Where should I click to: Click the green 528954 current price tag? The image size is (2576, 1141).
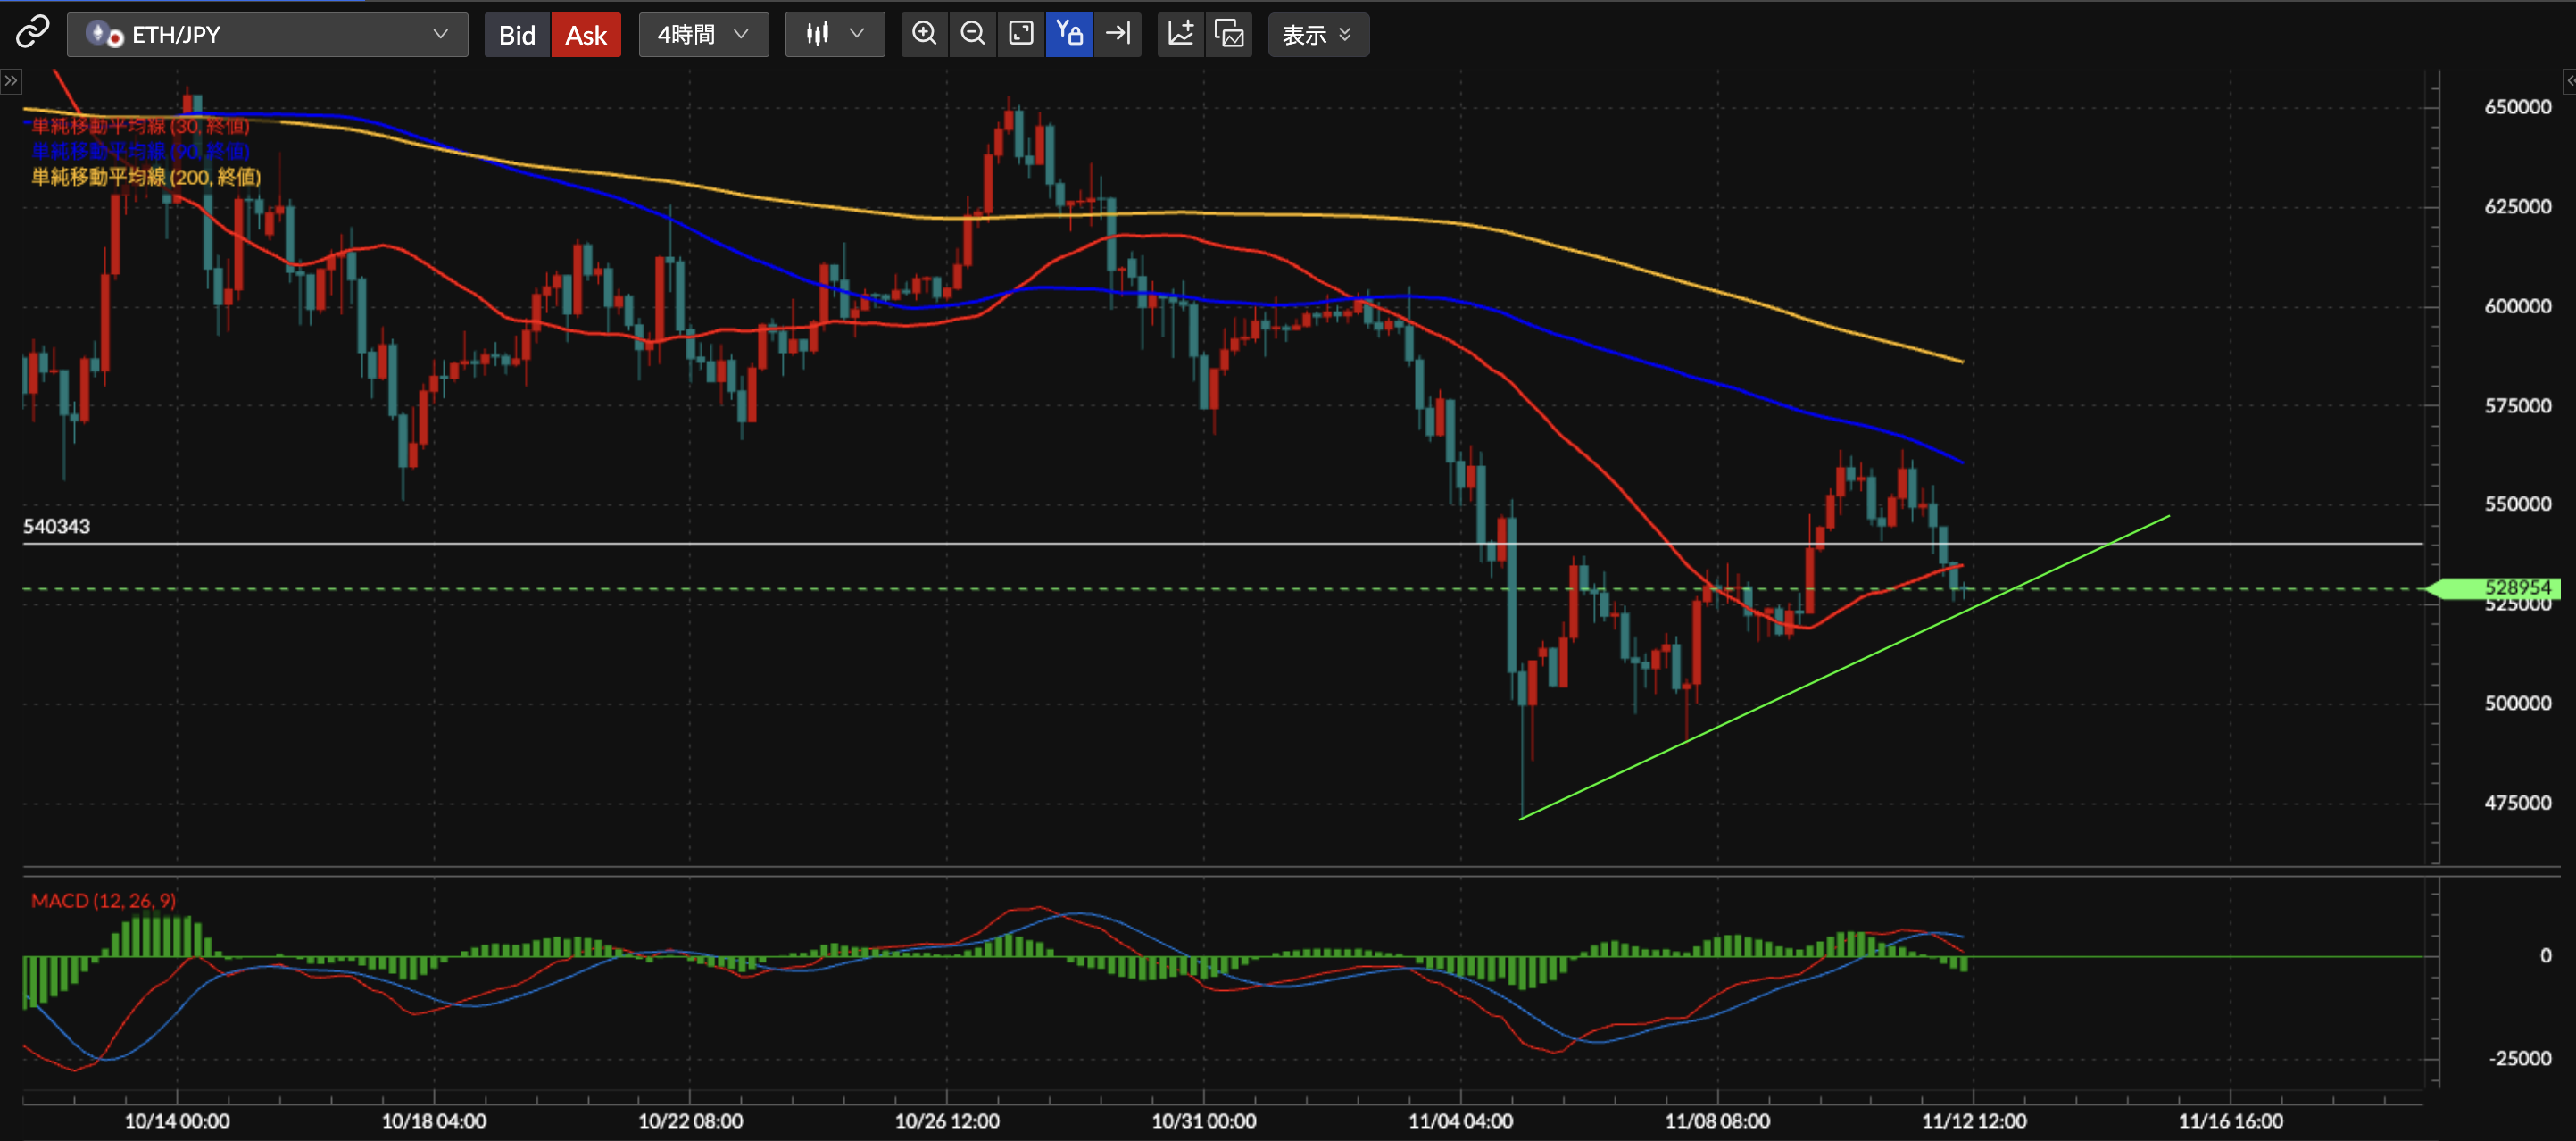2516,587
